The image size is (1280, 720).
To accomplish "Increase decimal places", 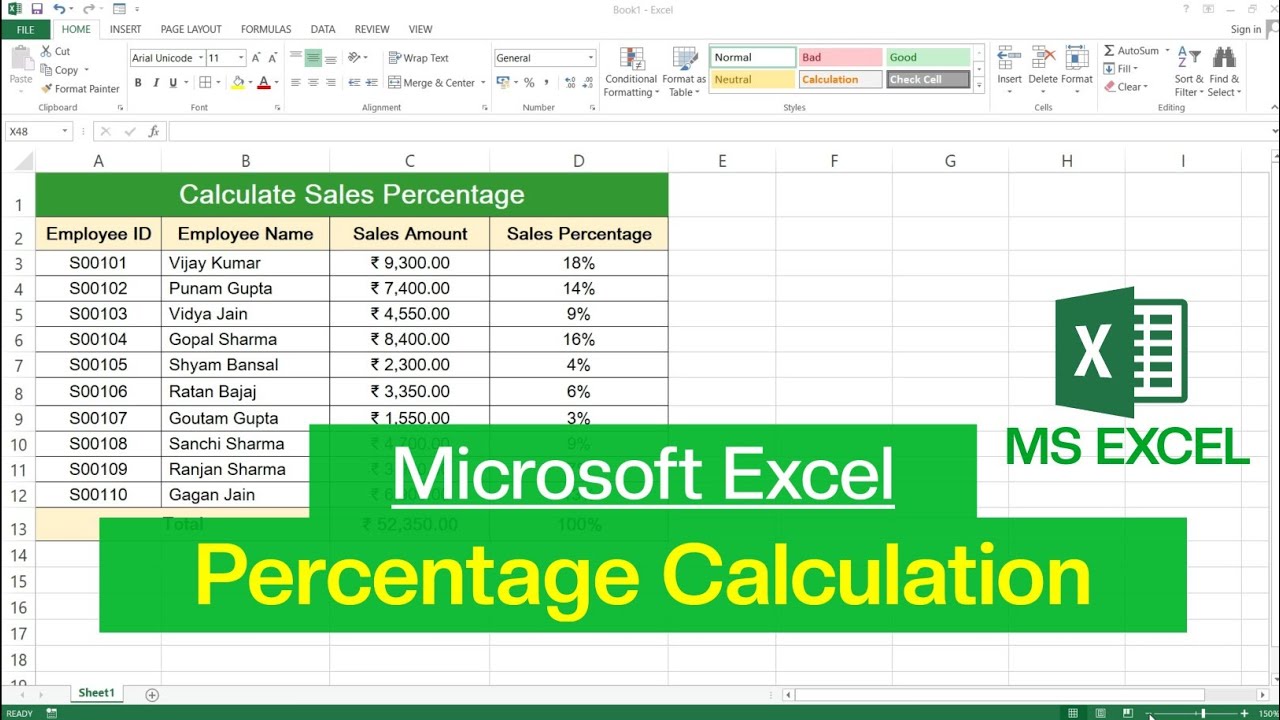I will (x=570, y=83).
